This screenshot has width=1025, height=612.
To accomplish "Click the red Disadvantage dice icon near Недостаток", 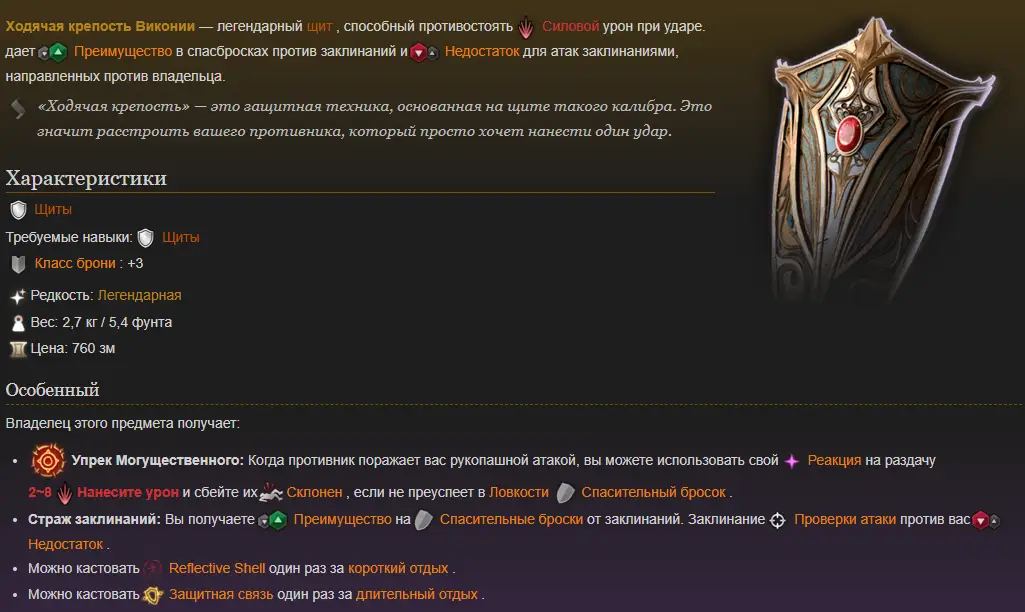I will (424, 52).
